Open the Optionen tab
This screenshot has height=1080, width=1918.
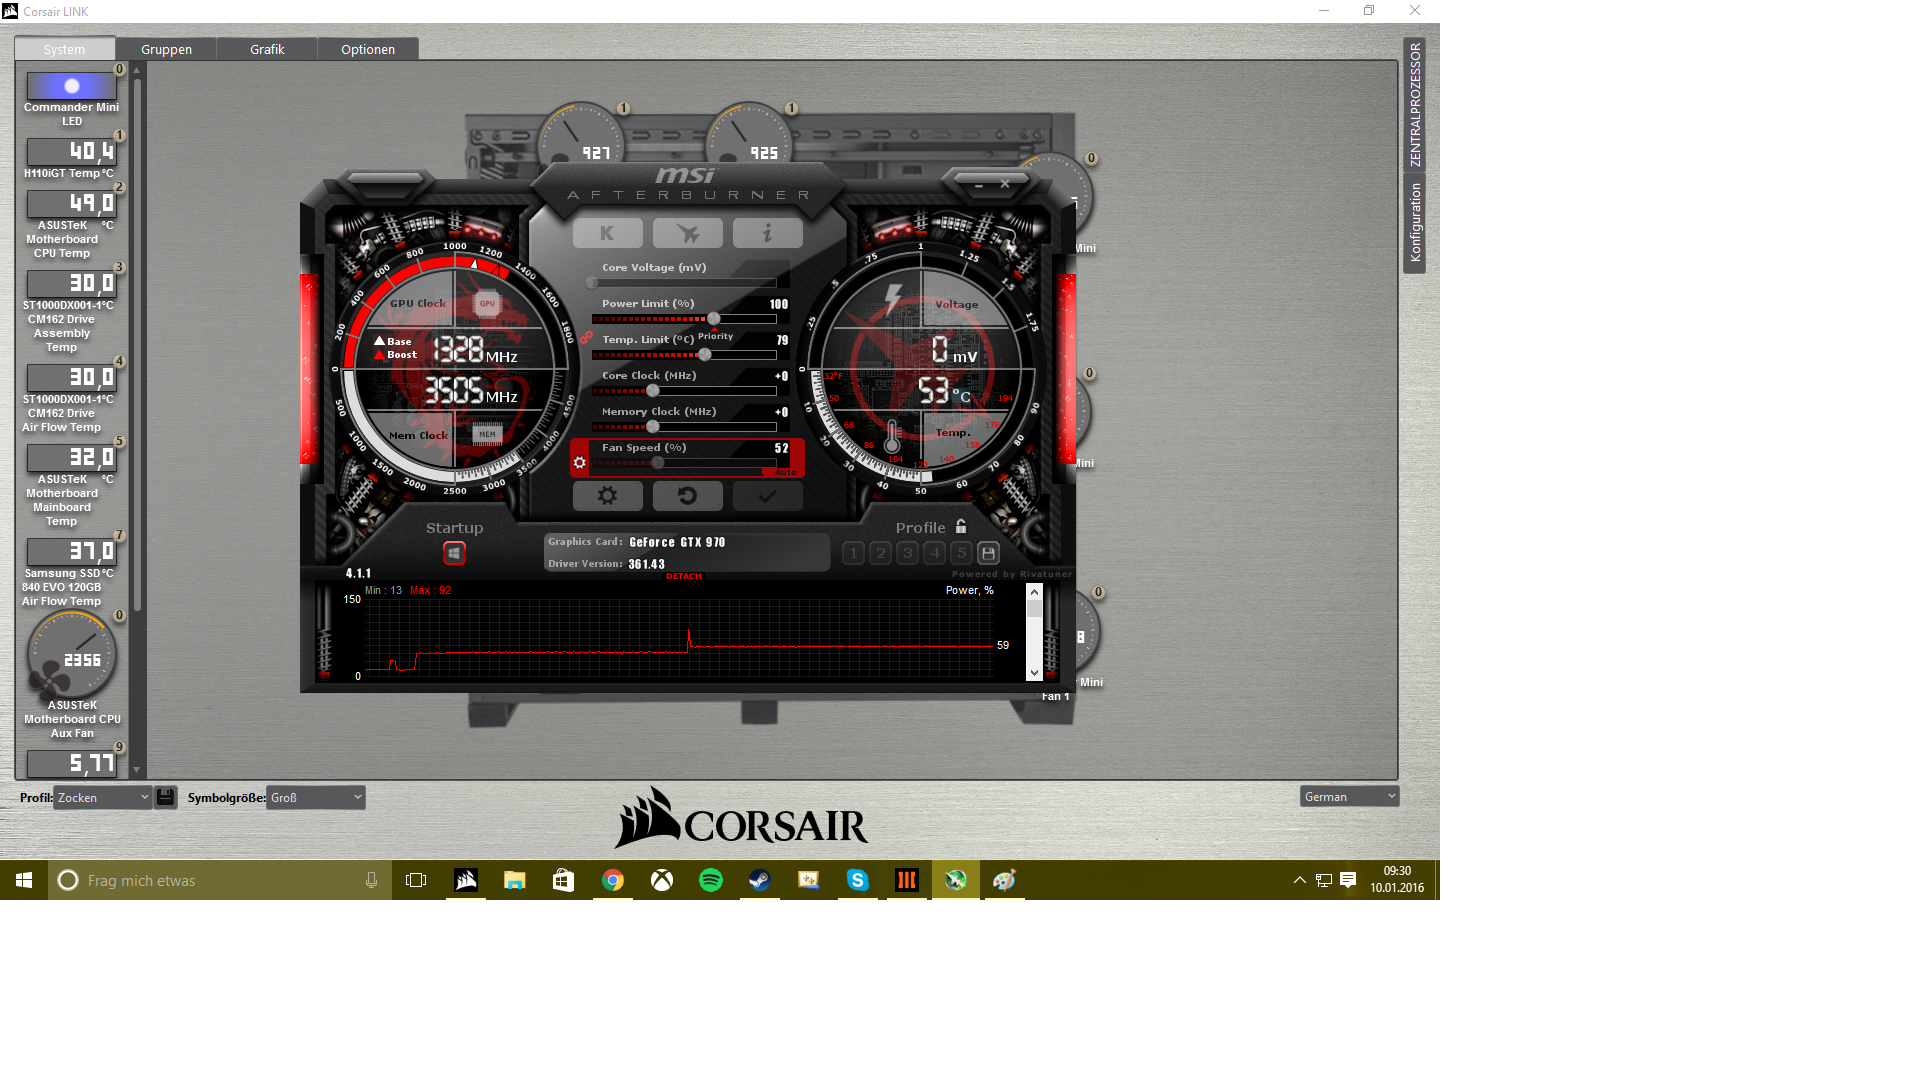[x=368, y=49]
